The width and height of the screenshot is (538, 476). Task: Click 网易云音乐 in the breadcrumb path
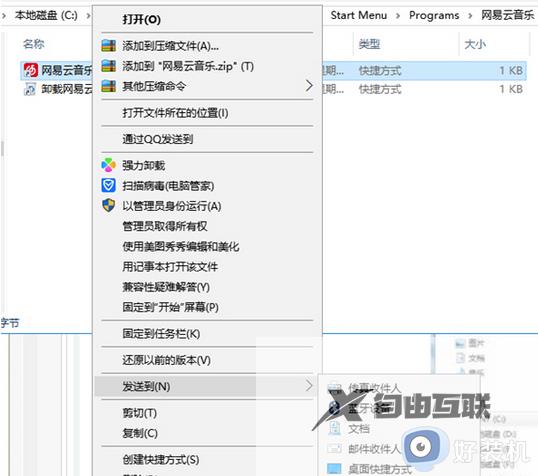coord(507,15)
